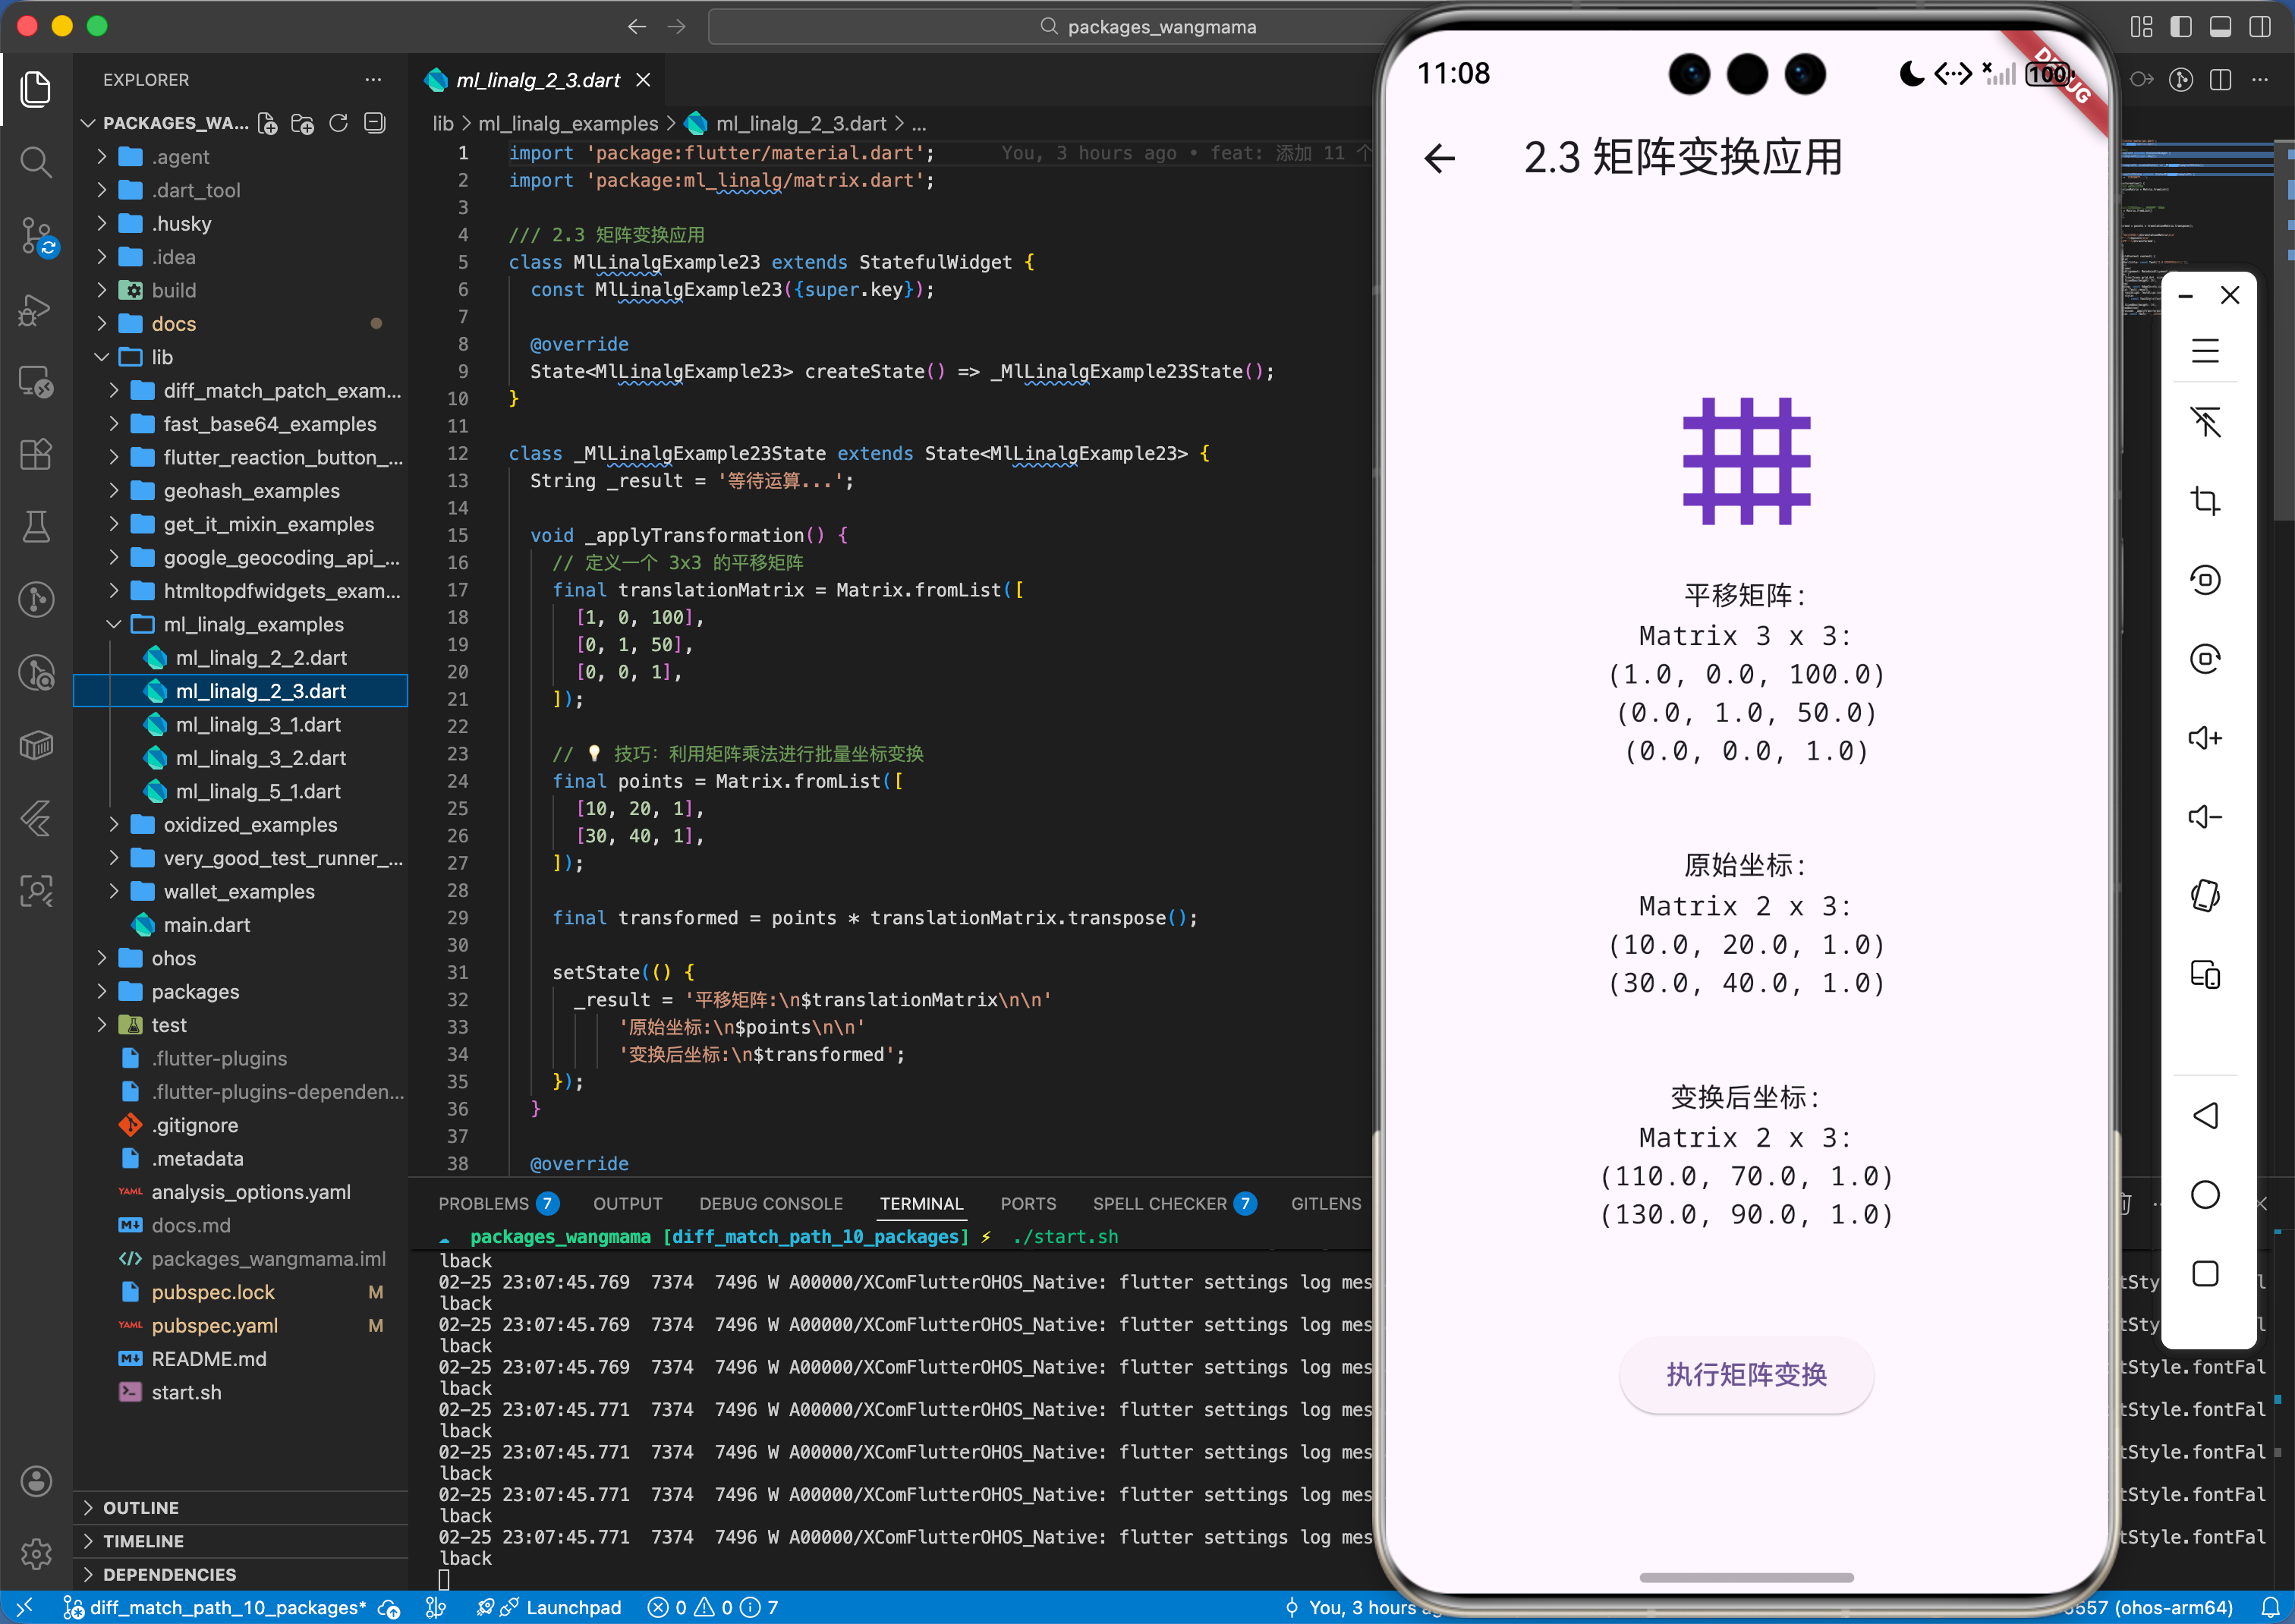Viewport: 2295px width, 1624px height.
Task: Rotate the emulator device screen
Action: coord(2205,896)
